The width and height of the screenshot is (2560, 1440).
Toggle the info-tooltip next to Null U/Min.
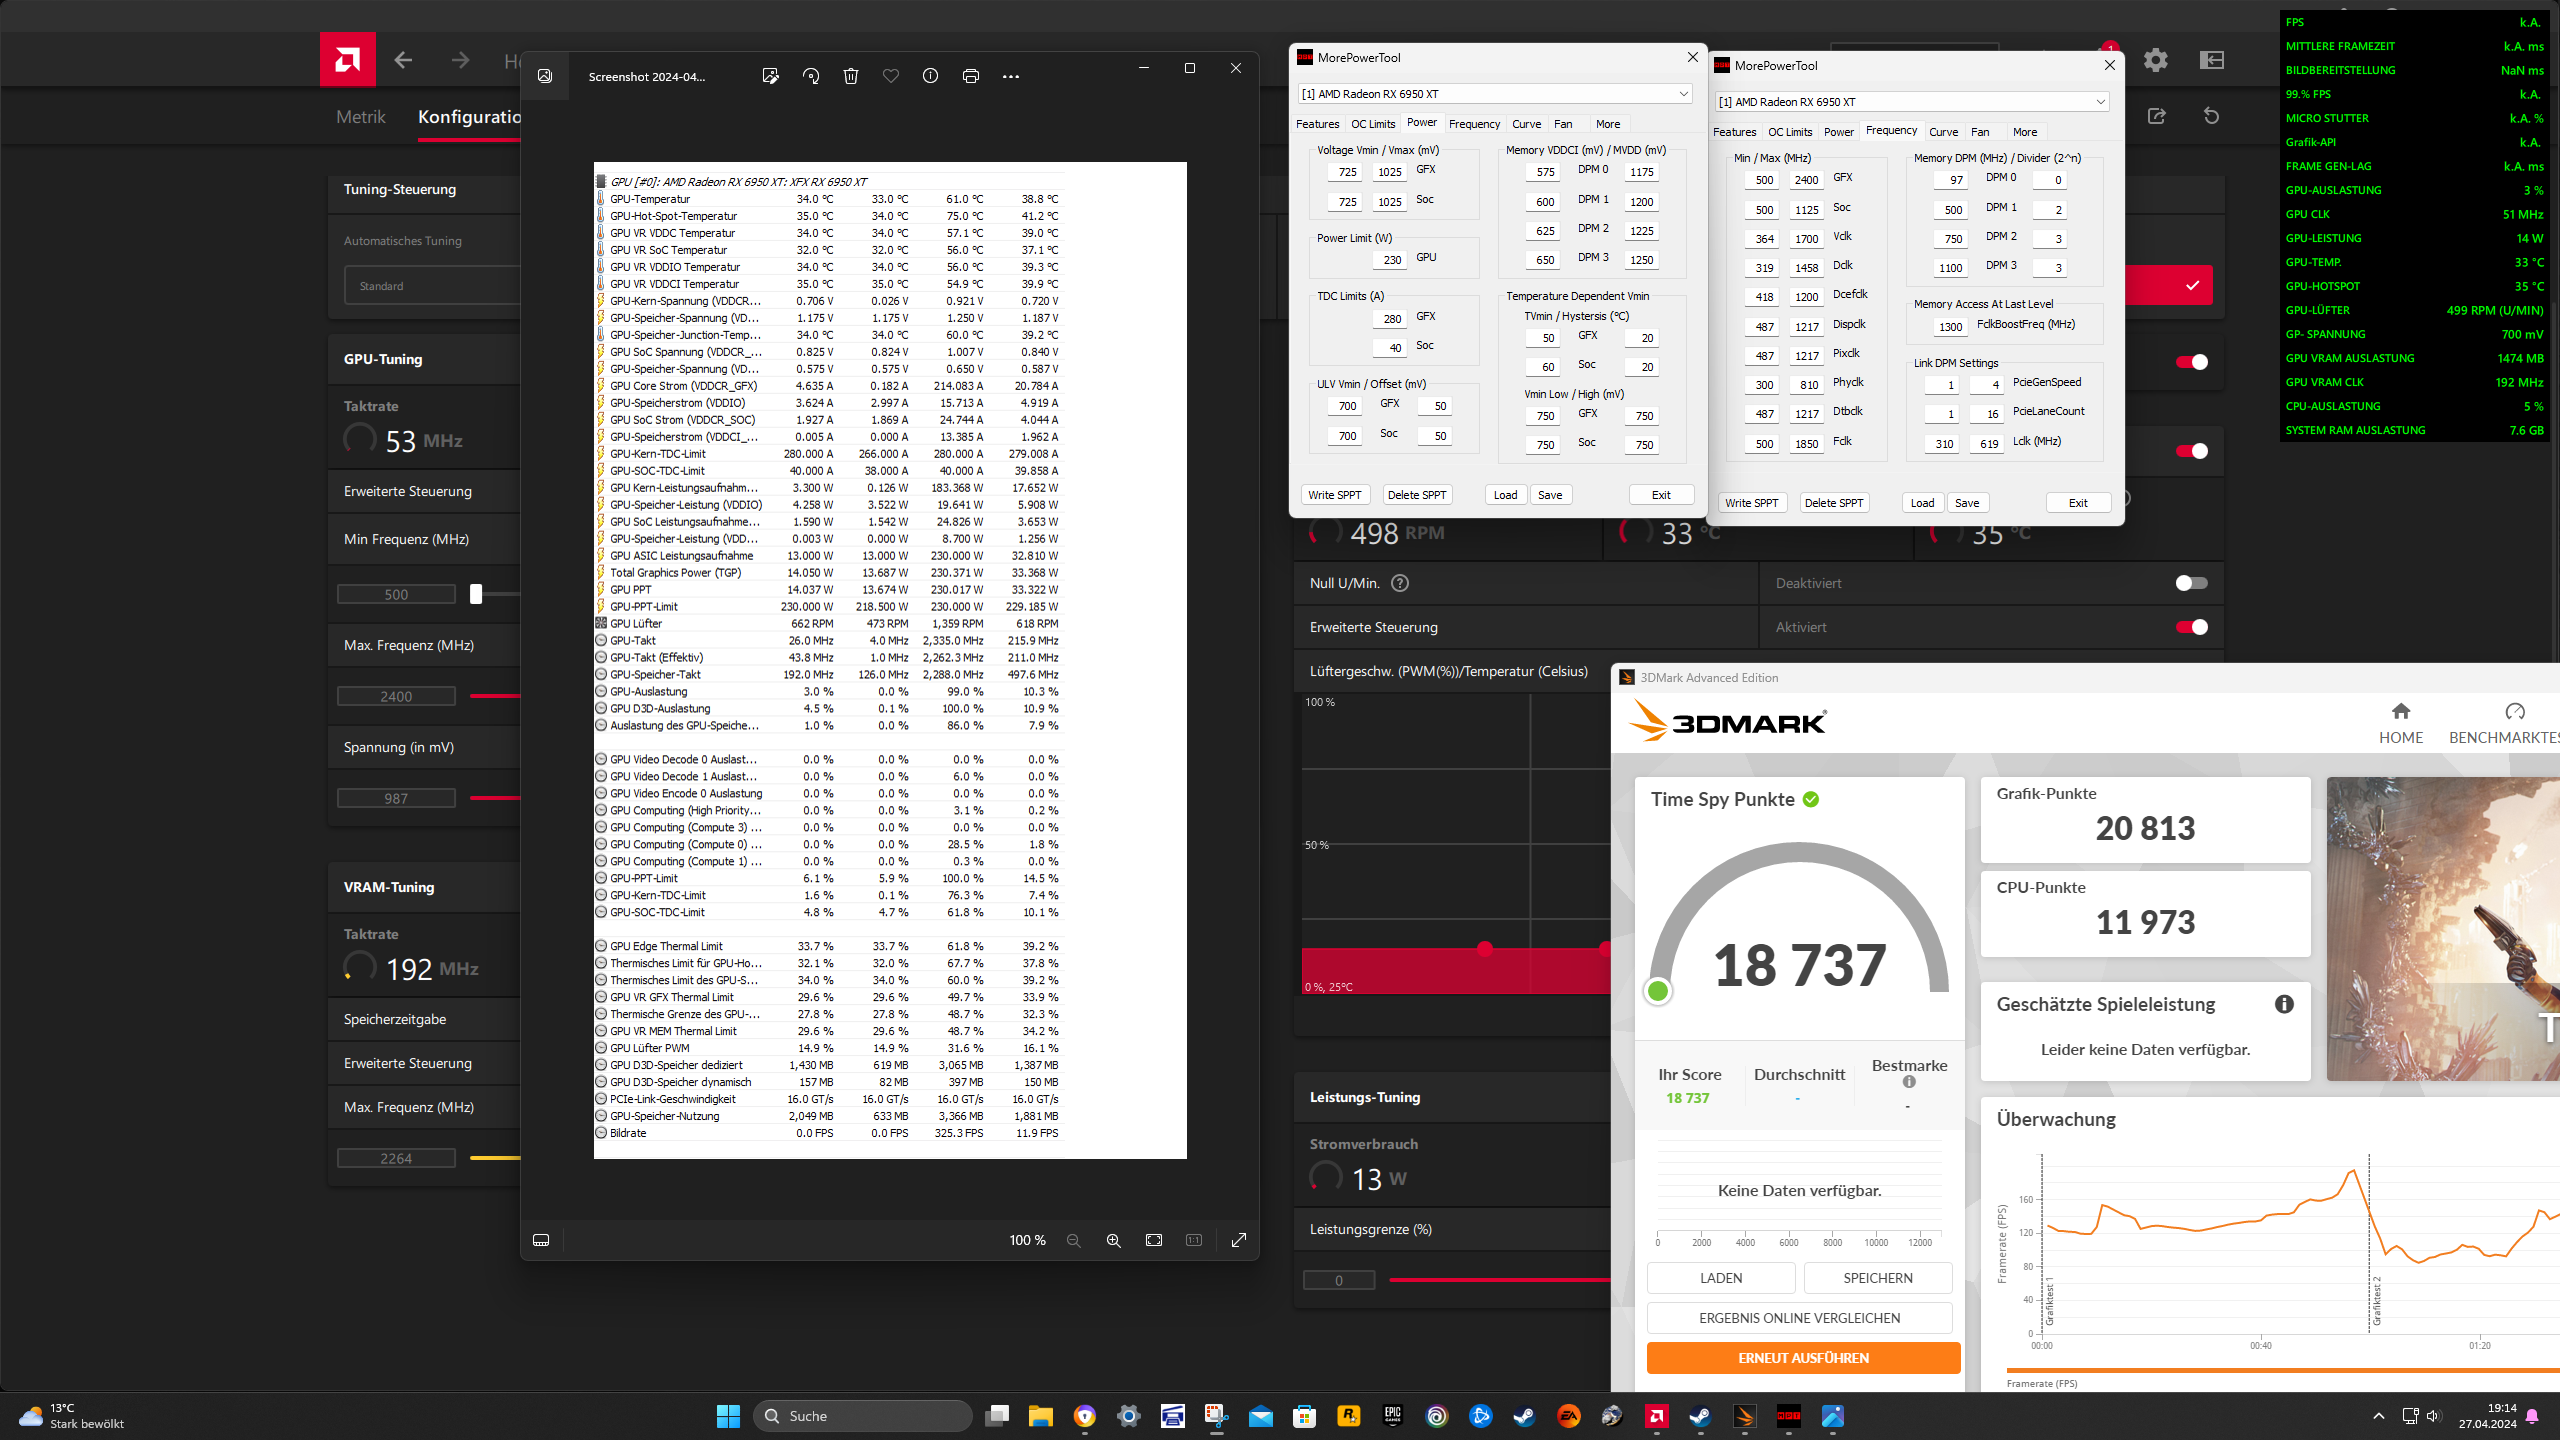(1400, 583)
